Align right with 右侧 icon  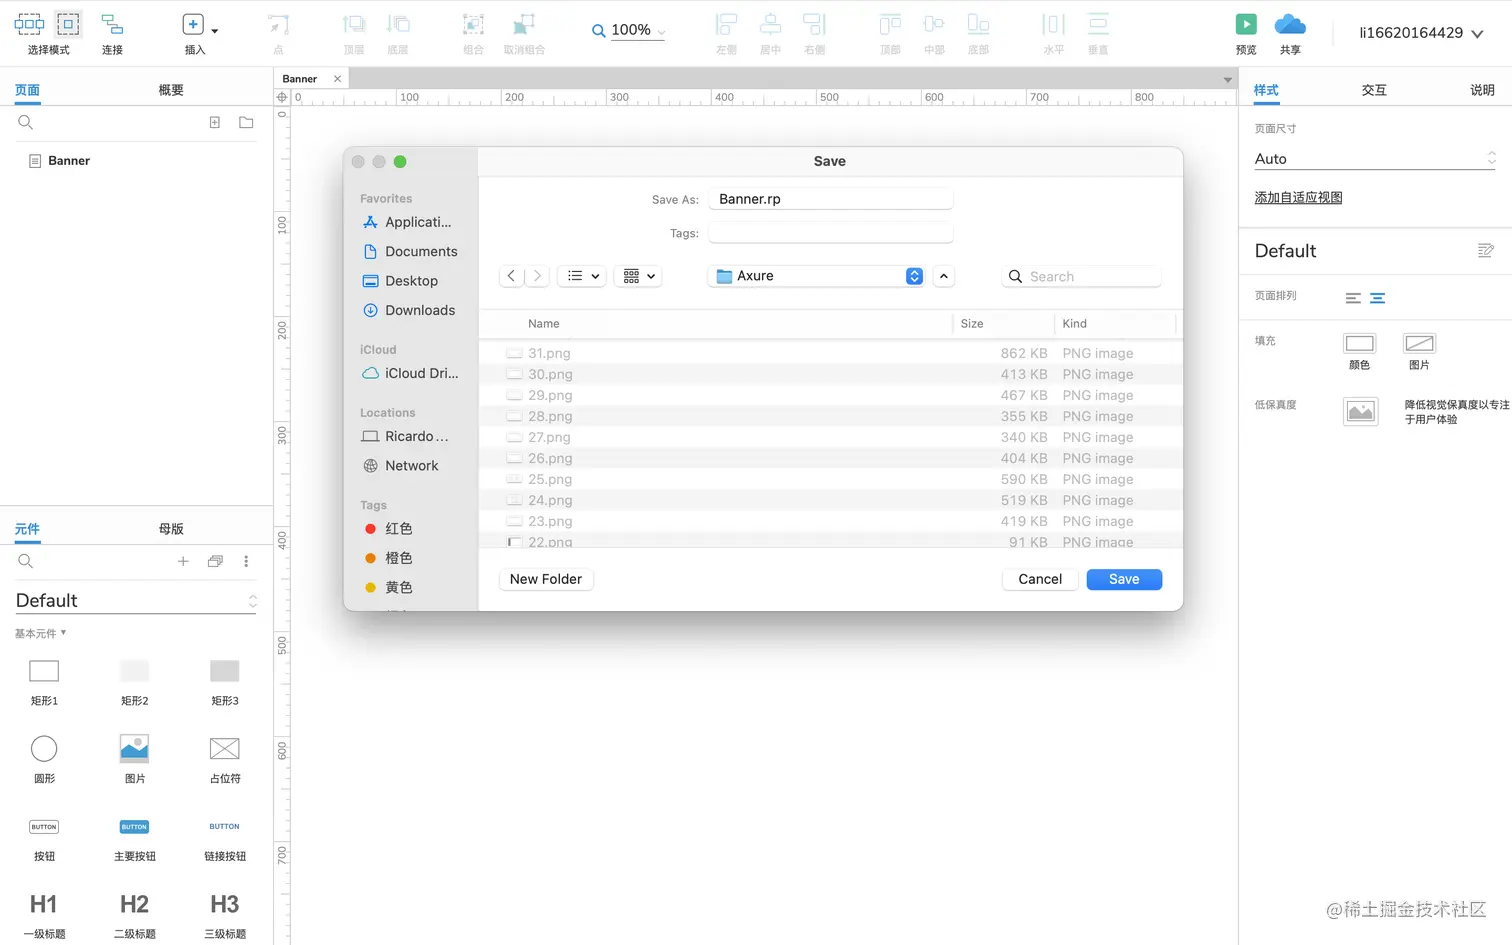[815, 25]
